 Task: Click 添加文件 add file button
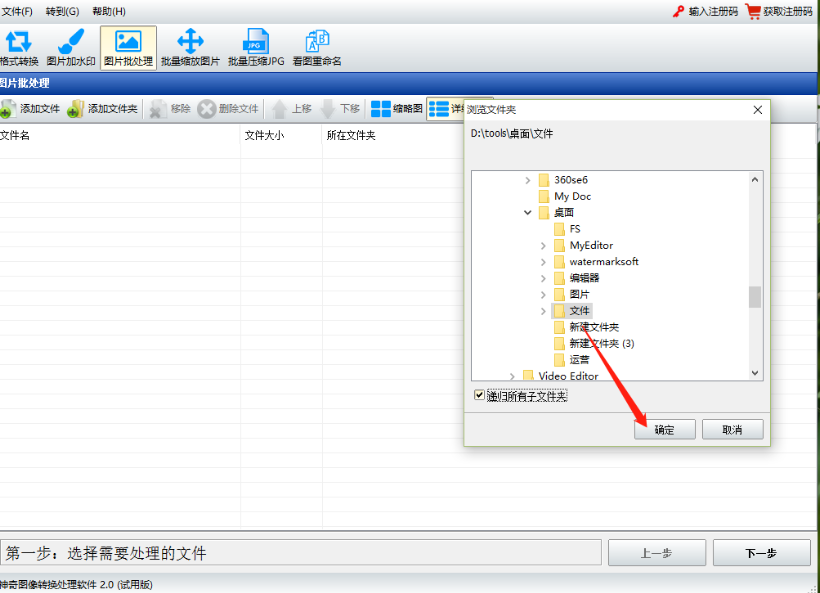(30, 109)
